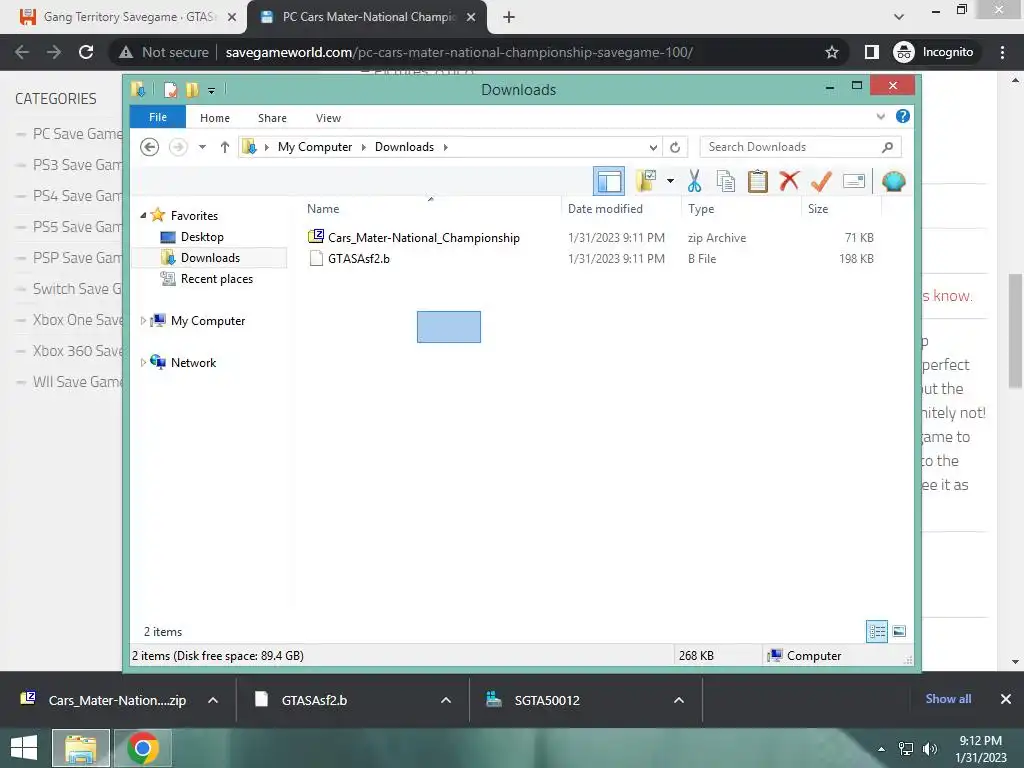Viewport: 1024px width, 768px height.
Task: Go up one folder level
Action: [x=225, y=147]
